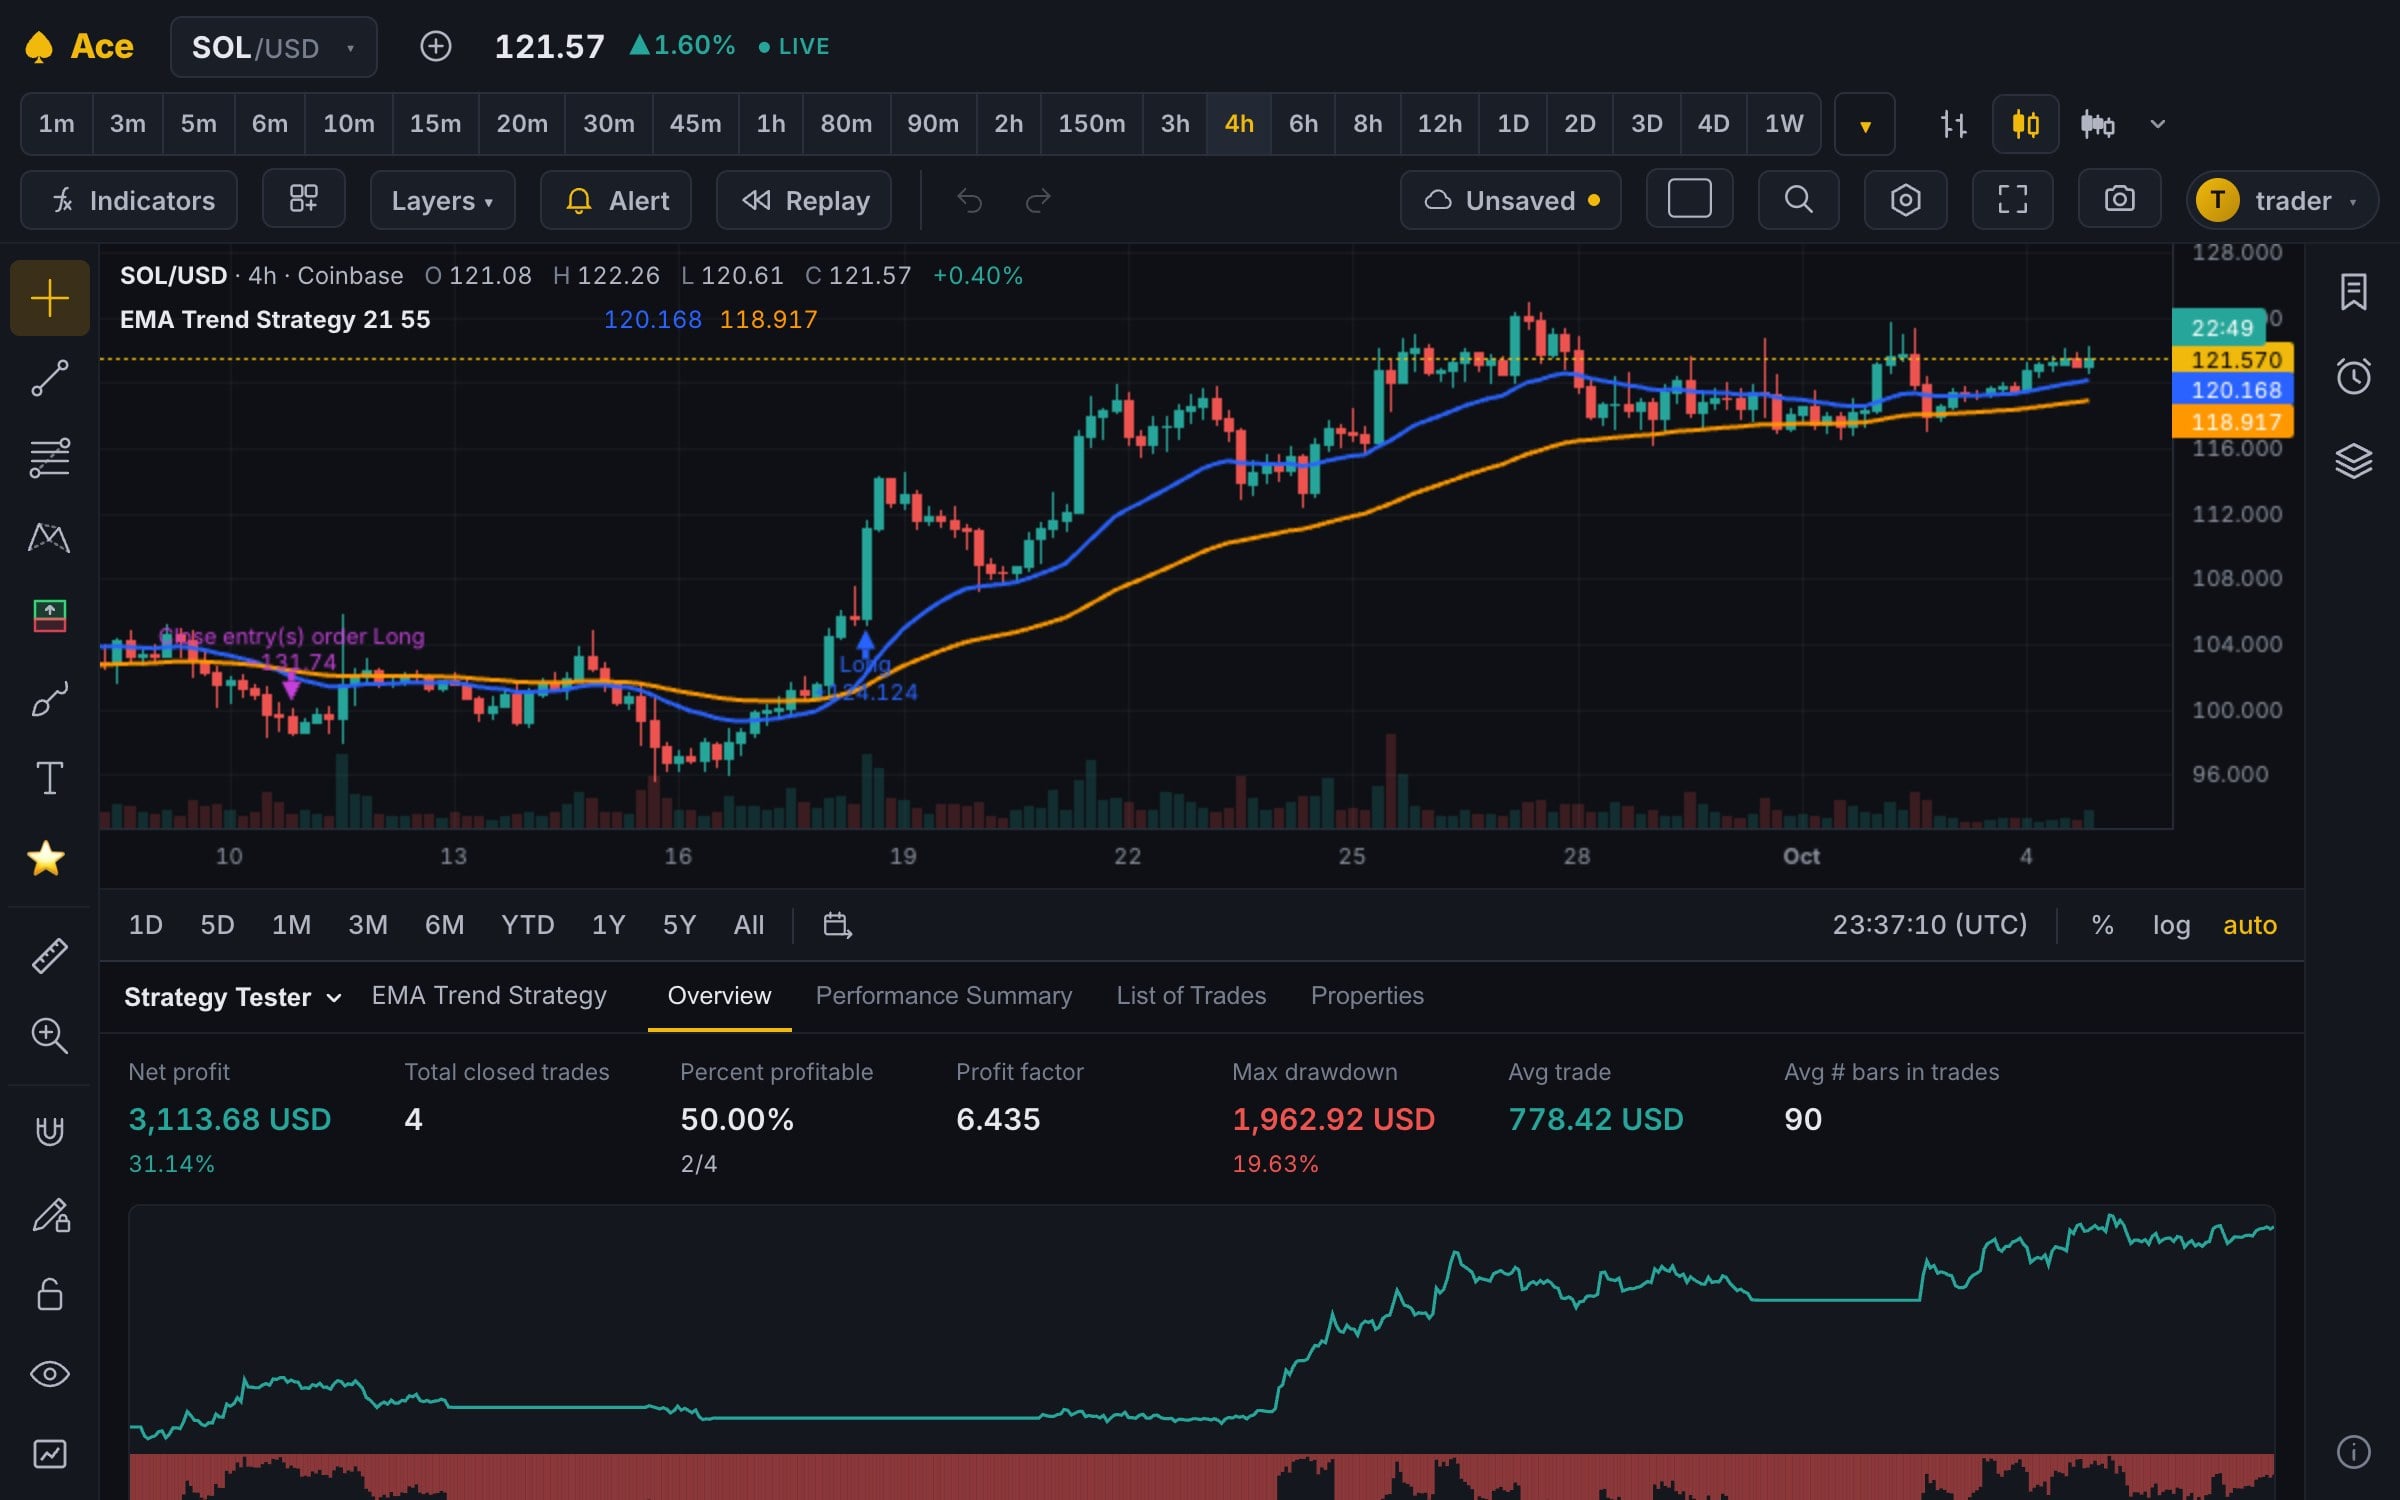
Task: Expand the Strategy Tester dropdown
Action: coord(232,997)
